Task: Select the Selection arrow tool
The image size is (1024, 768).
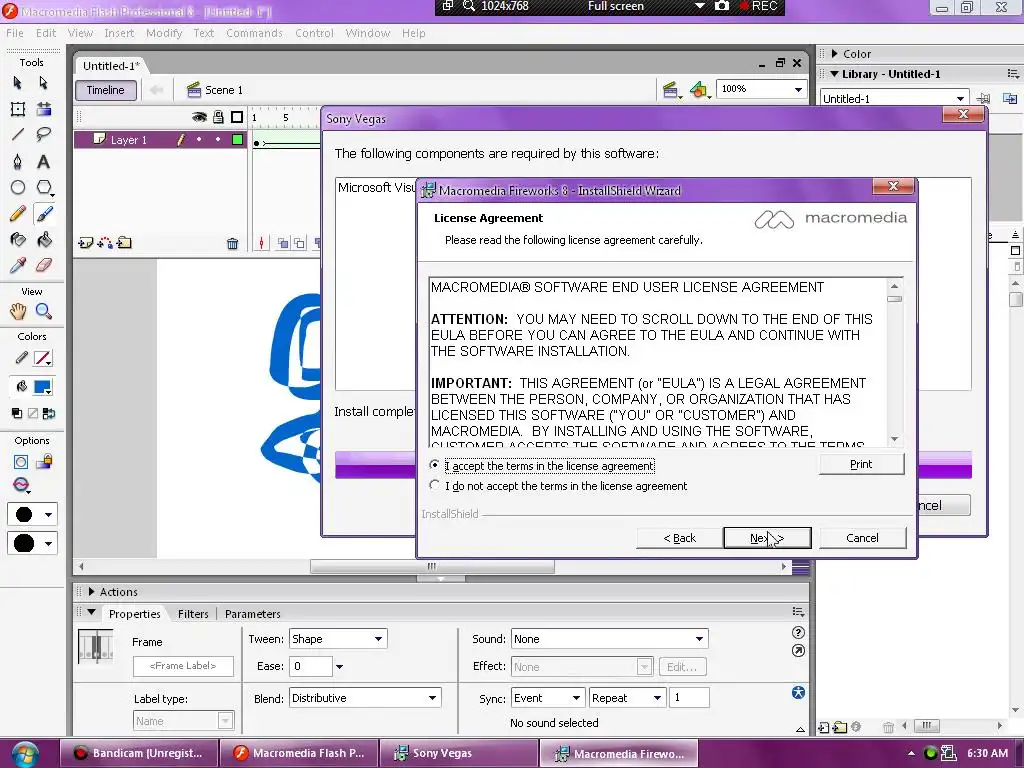Action: click(x=18, y=83)
